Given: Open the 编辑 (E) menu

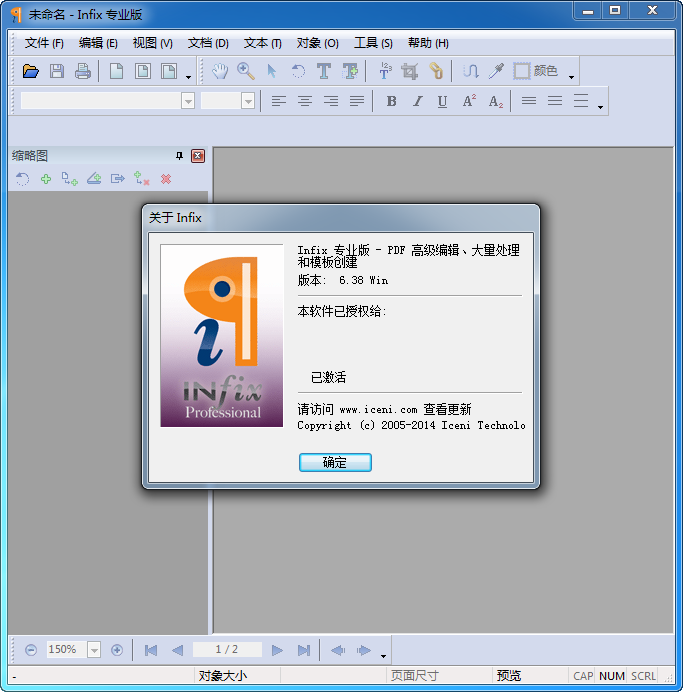Looking at the screenshot, I should click(98, 43).
